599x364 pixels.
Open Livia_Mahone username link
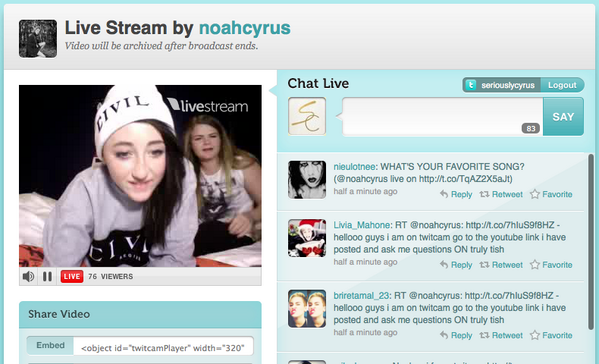[x=361, y=225]
